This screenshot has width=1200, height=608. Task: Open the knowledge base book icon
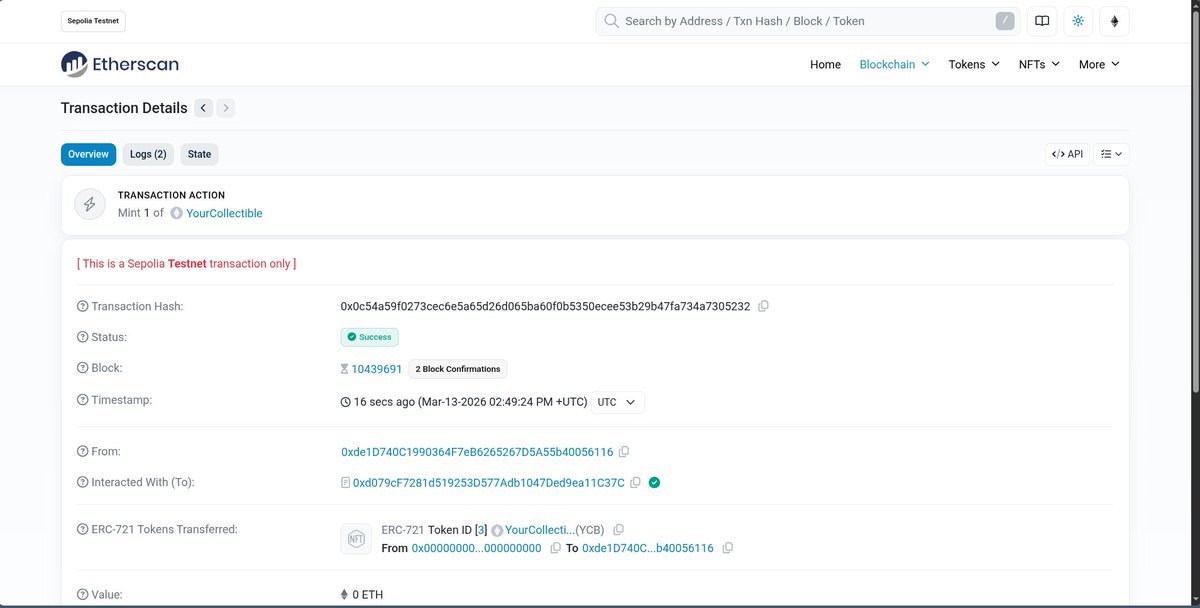[x=1041, y=21]
